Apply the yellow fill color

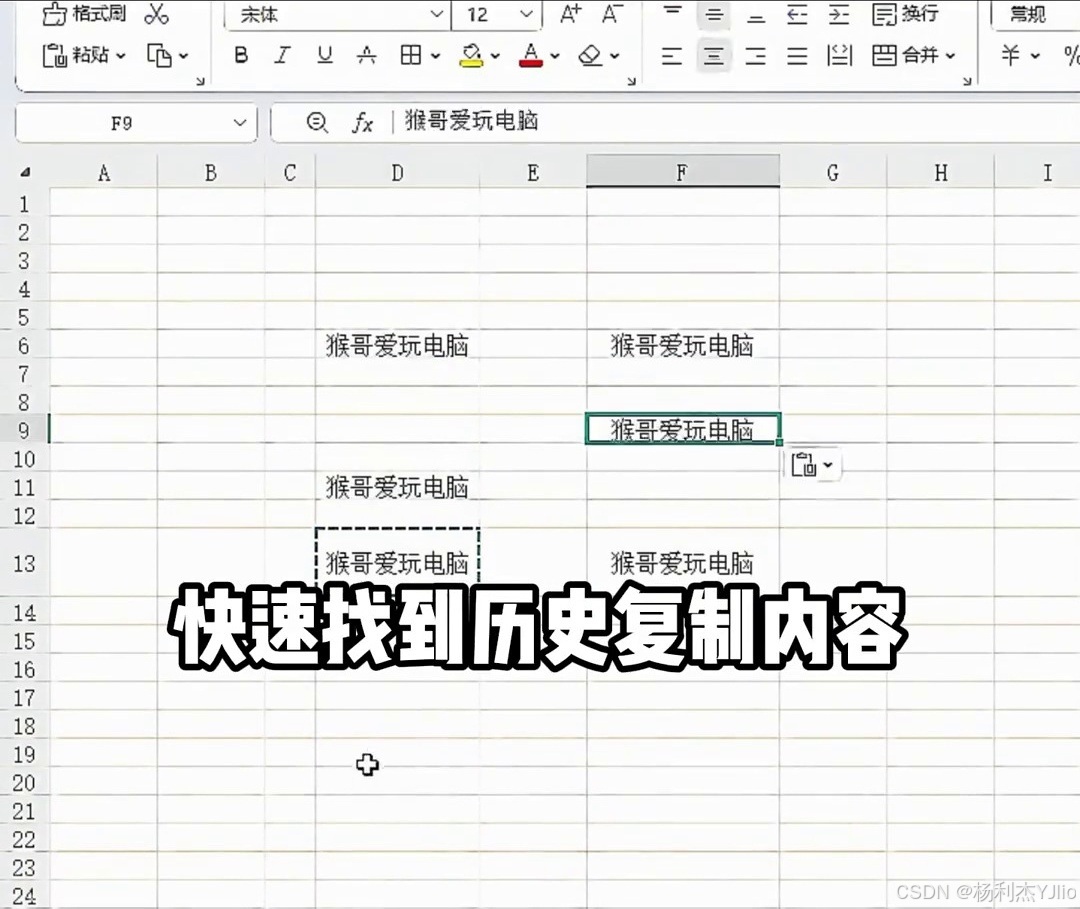(471, 56)
